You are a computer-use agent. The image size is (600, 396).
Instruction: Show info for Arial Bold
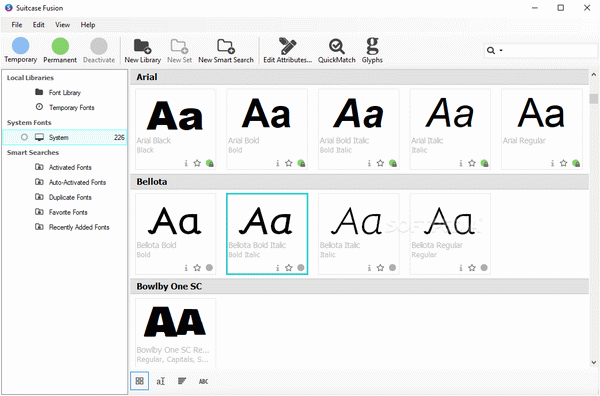click(277, 163)
